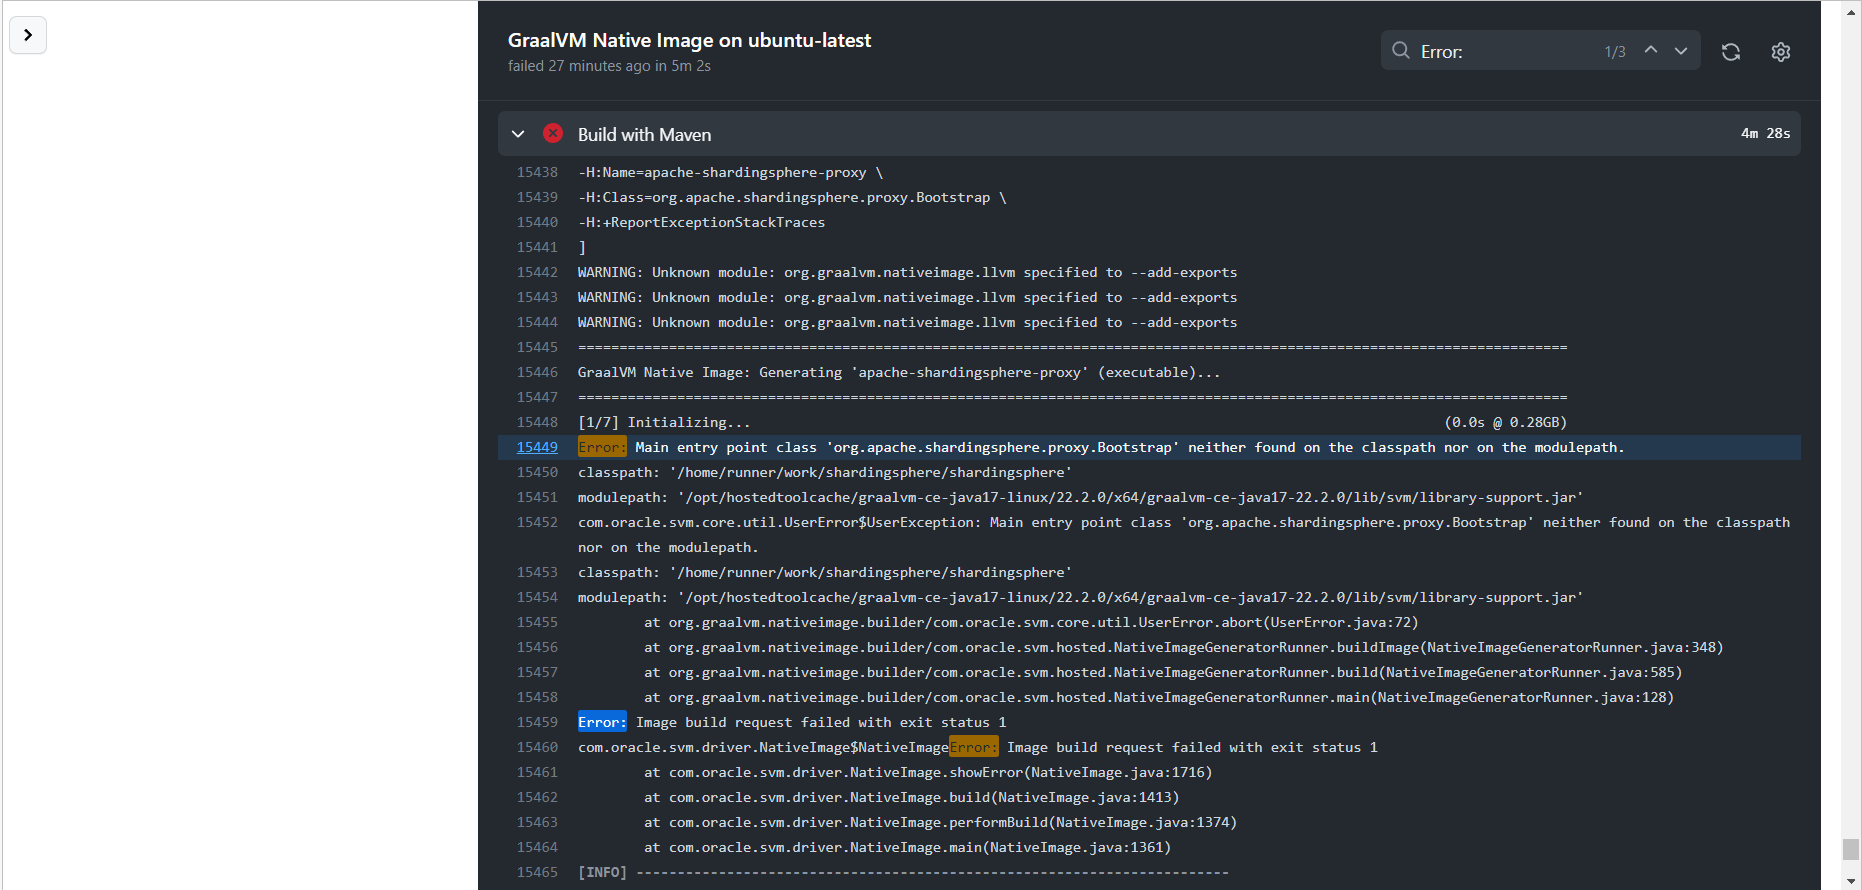The height and width of the screenshot is (890, 1862).
Task: Click line number 15465
Action: click(537, 872)
